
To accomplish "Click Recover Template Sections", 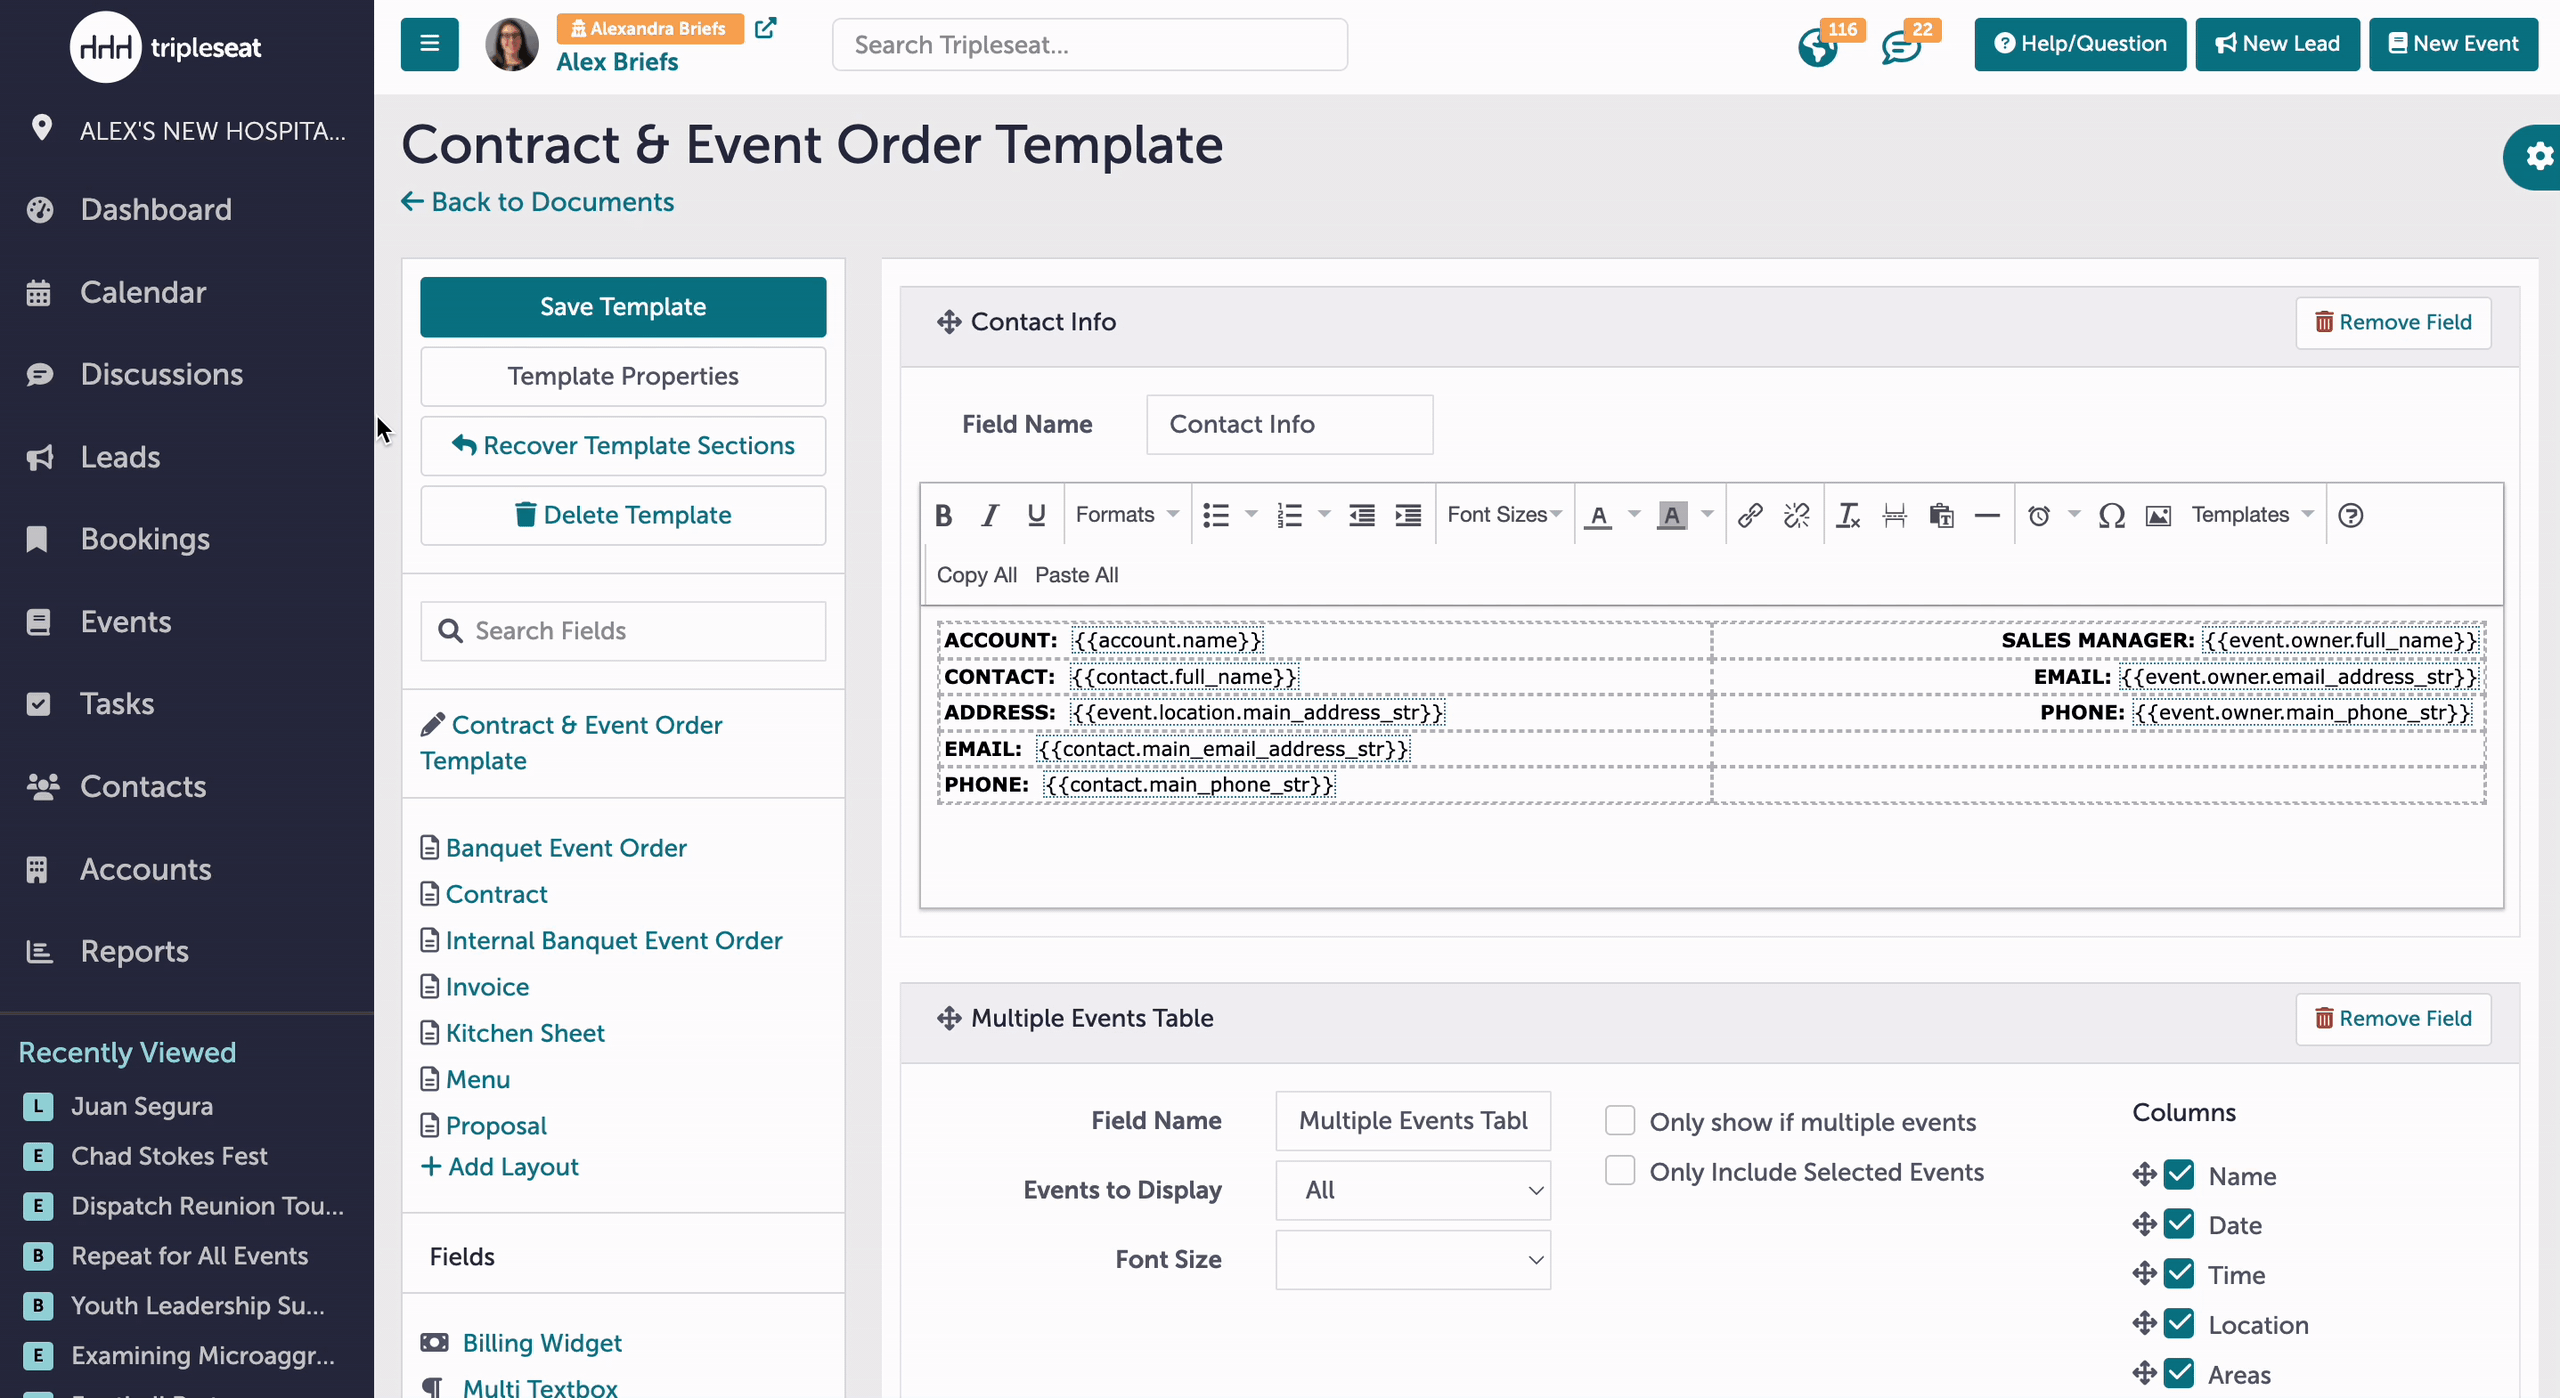I will pyautogui.click(x=623, y=446).
